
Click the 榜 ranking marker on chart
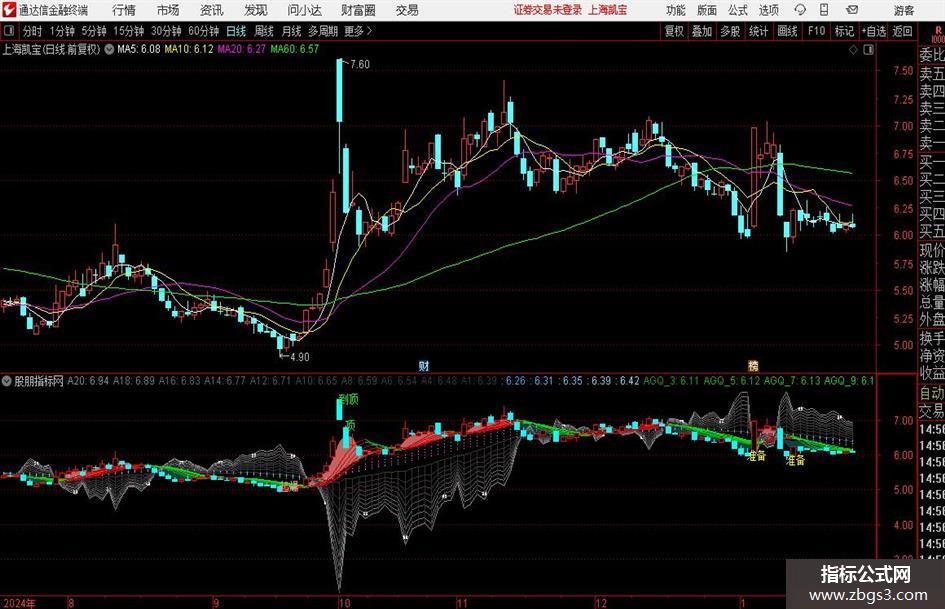click(x=753, y=365)
